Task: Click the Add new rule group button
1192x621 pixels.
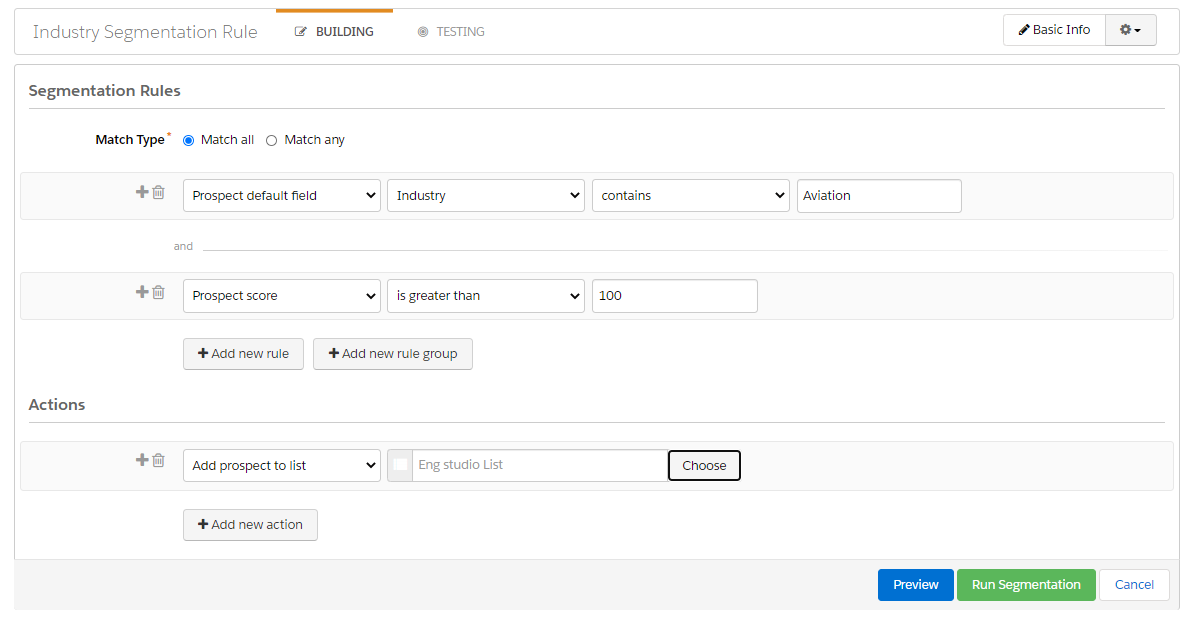Action: (392, 353)
